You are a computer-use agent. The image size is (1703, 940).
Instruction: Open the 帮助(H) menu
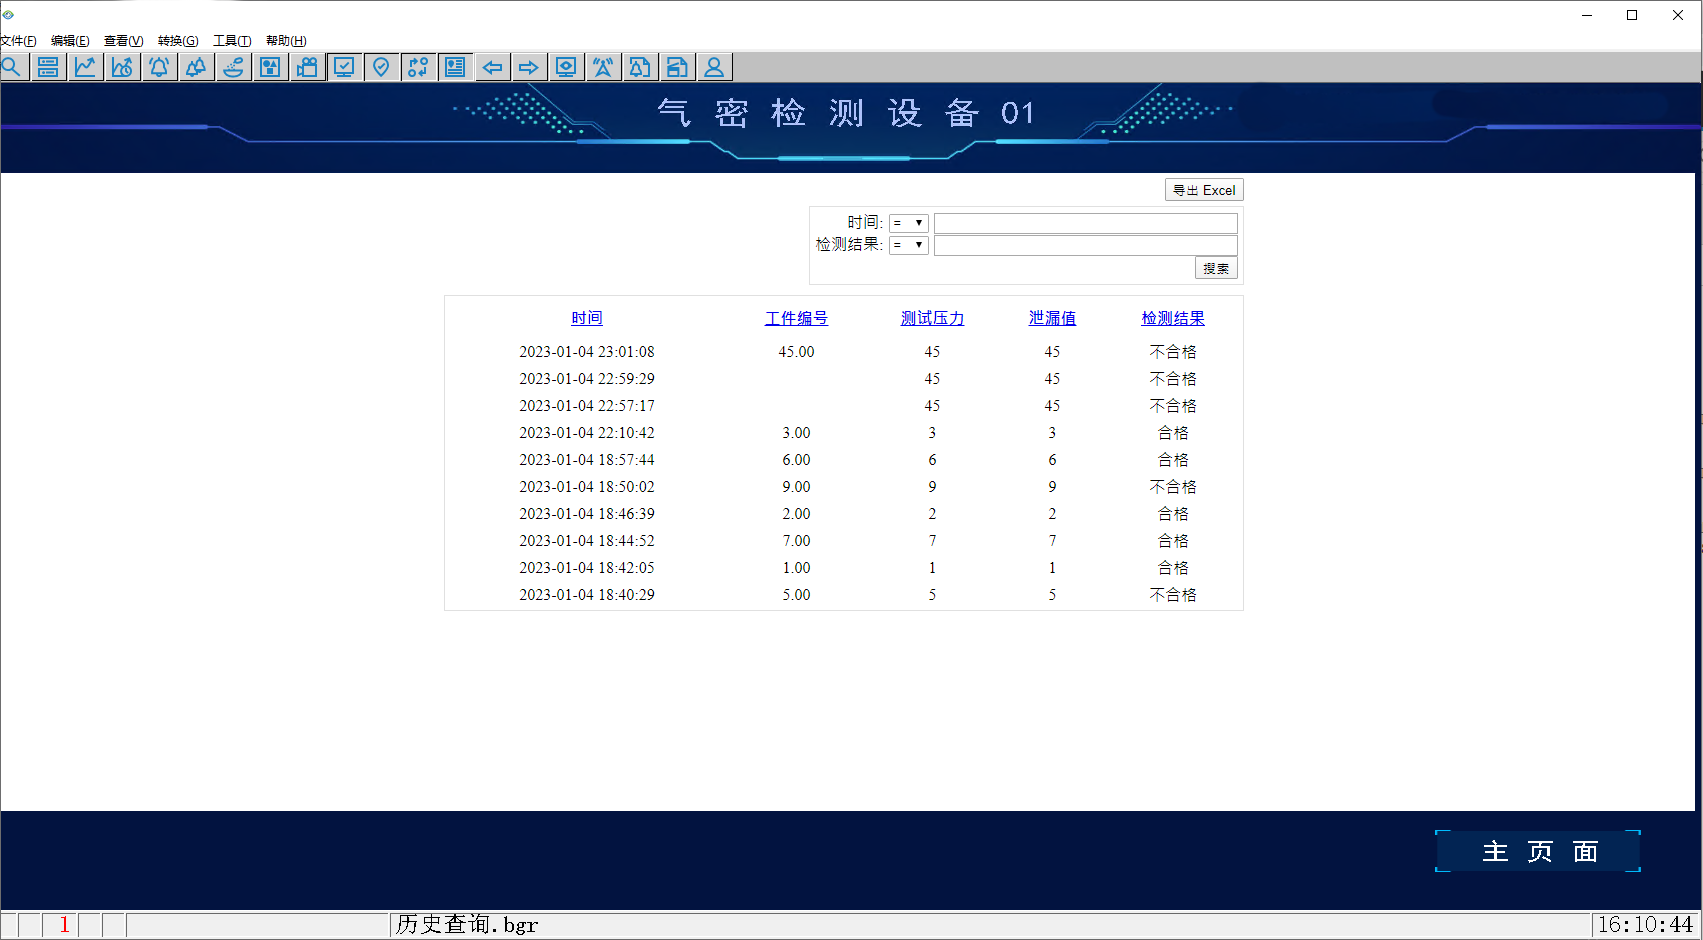tap(286, 41)
